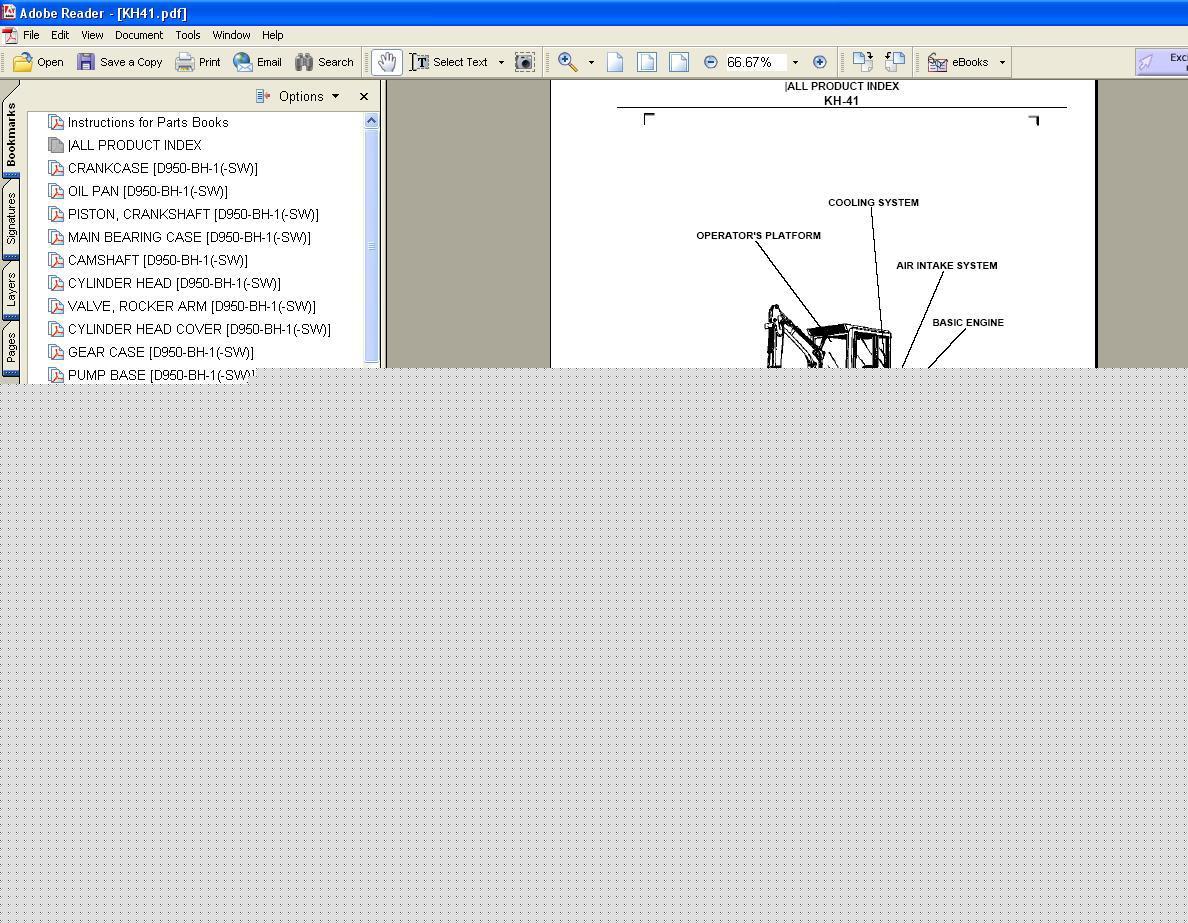Switch to the Bookmarks side tab
The height and width of the screenshot is (923, 1188).
coord(11,135)
